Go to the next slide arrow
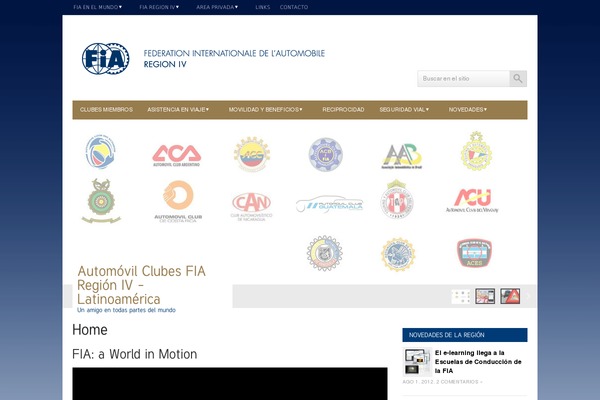This screenshot has height=400, width=600. [x=529, y=296]
